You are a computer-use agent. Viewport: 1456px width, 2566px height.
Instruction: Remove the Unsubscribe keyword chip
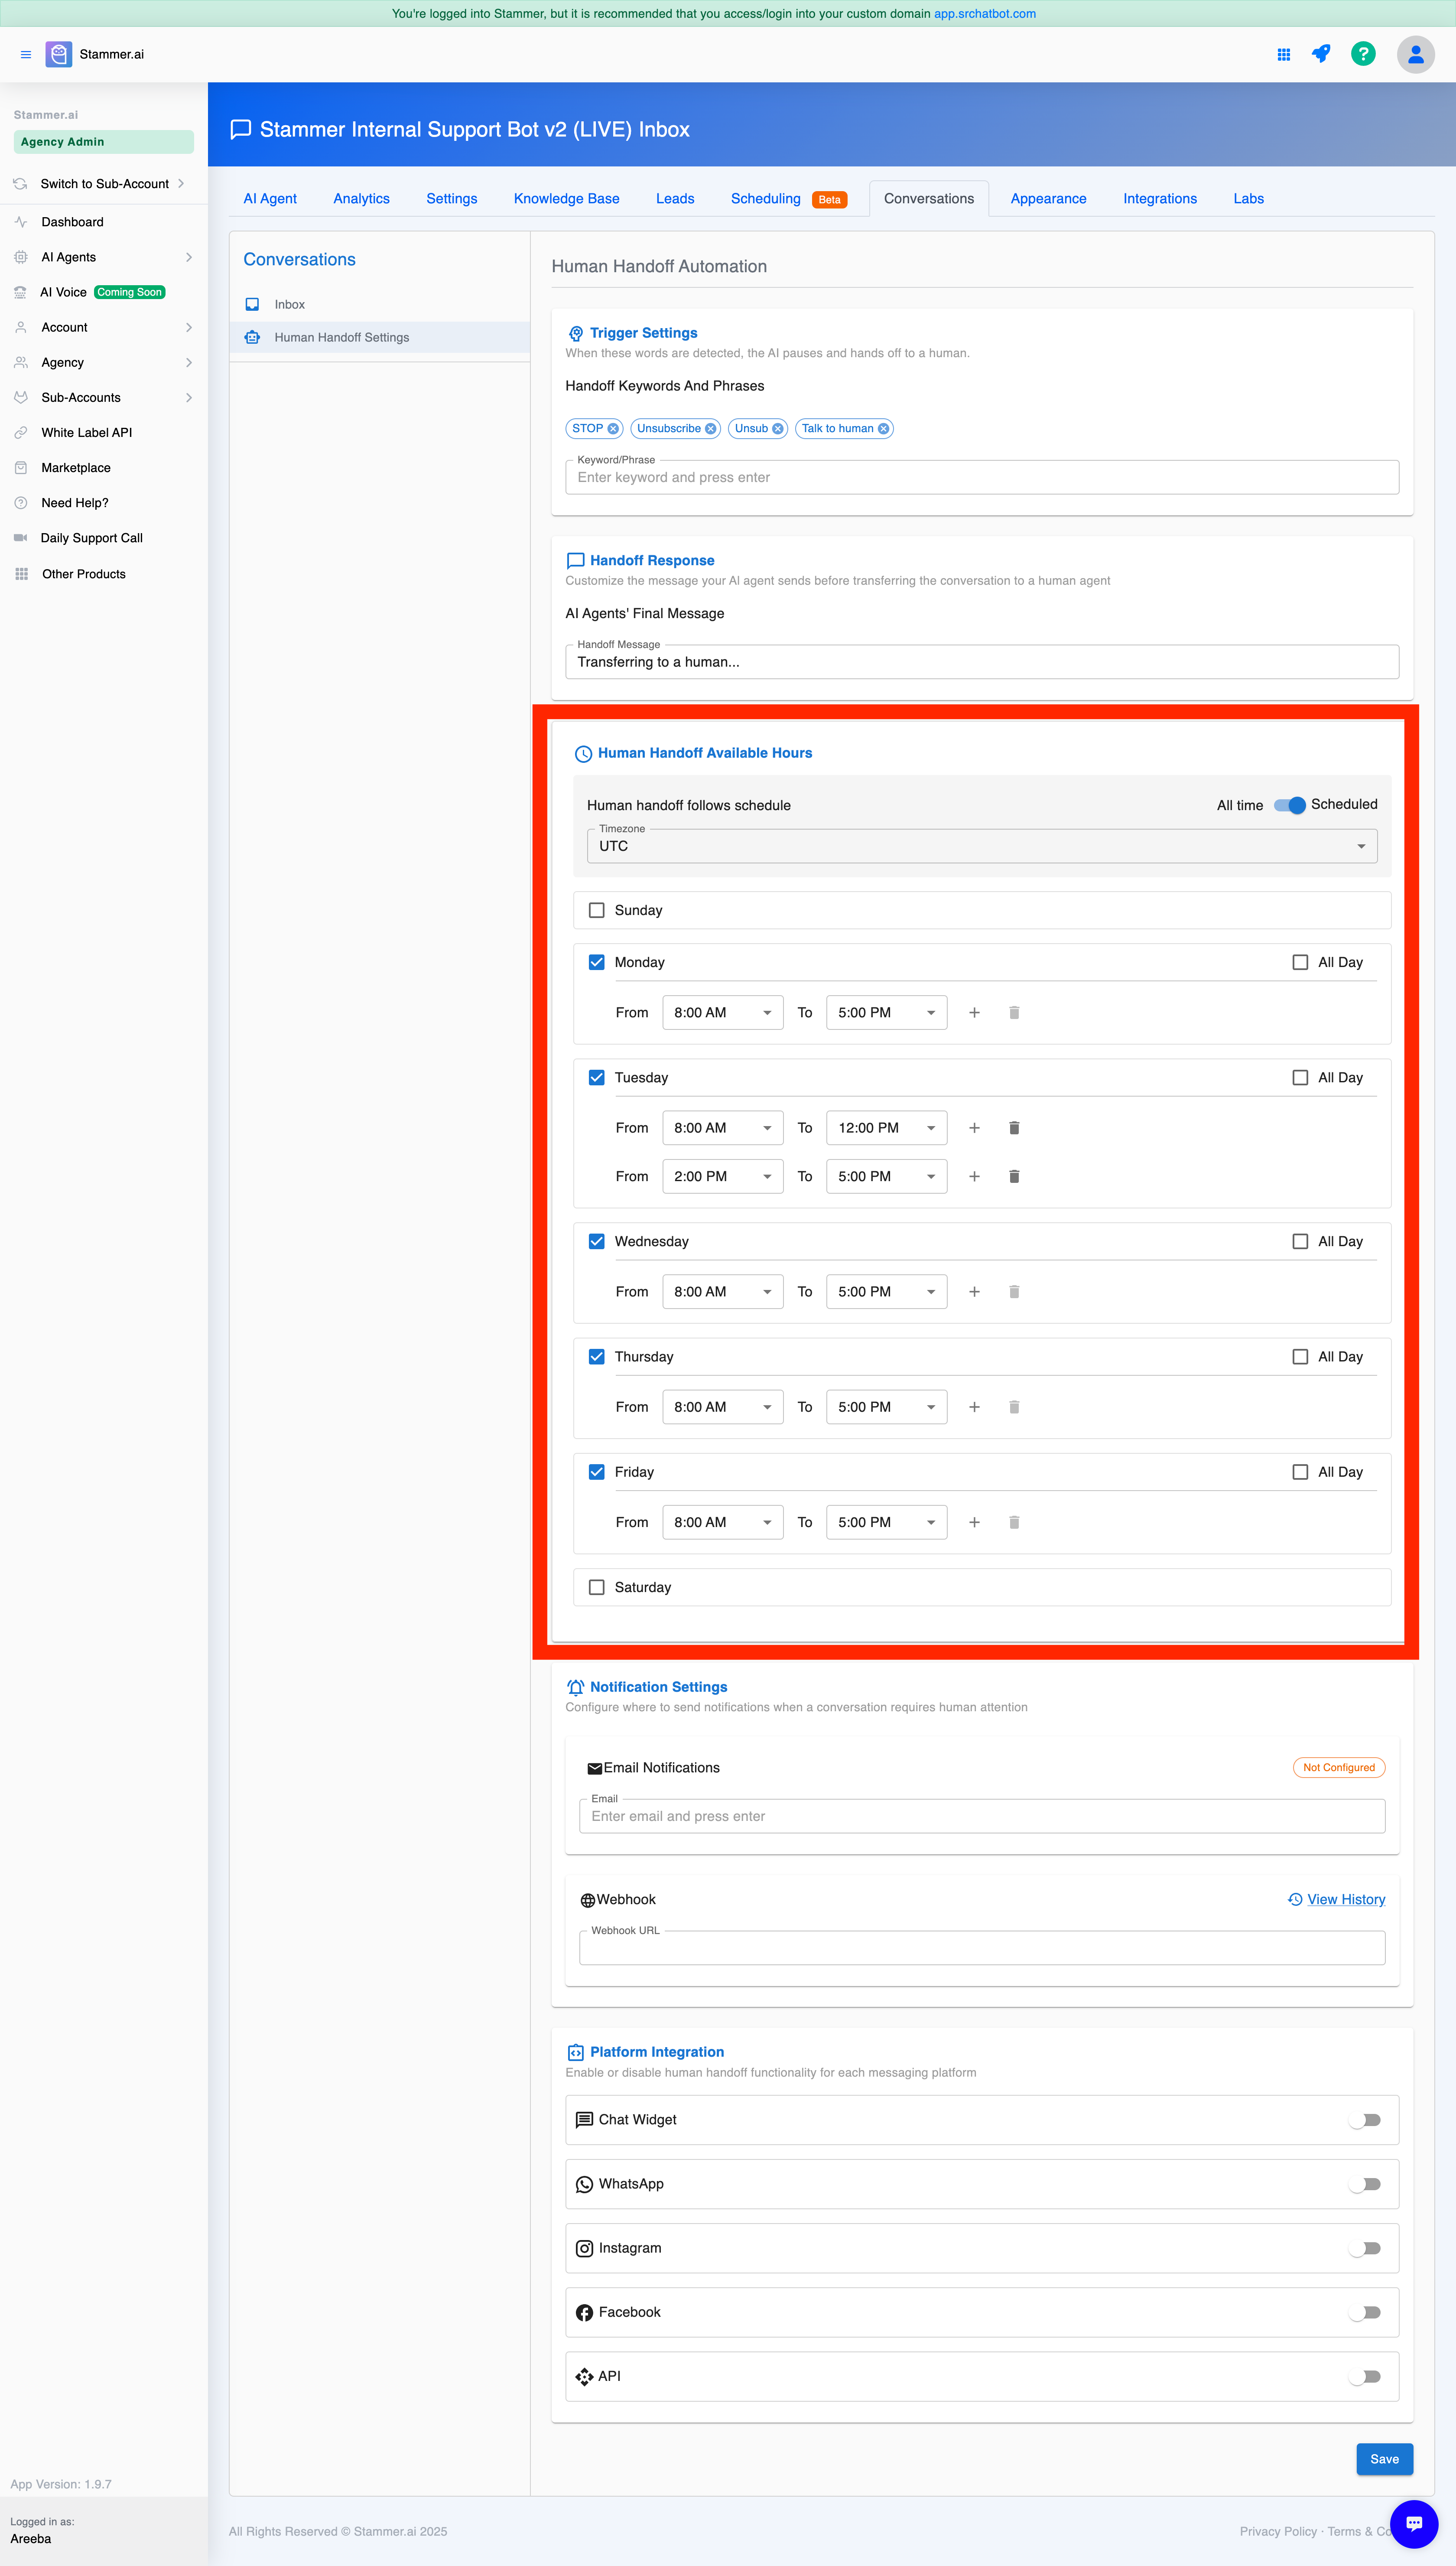coord(711,429)
